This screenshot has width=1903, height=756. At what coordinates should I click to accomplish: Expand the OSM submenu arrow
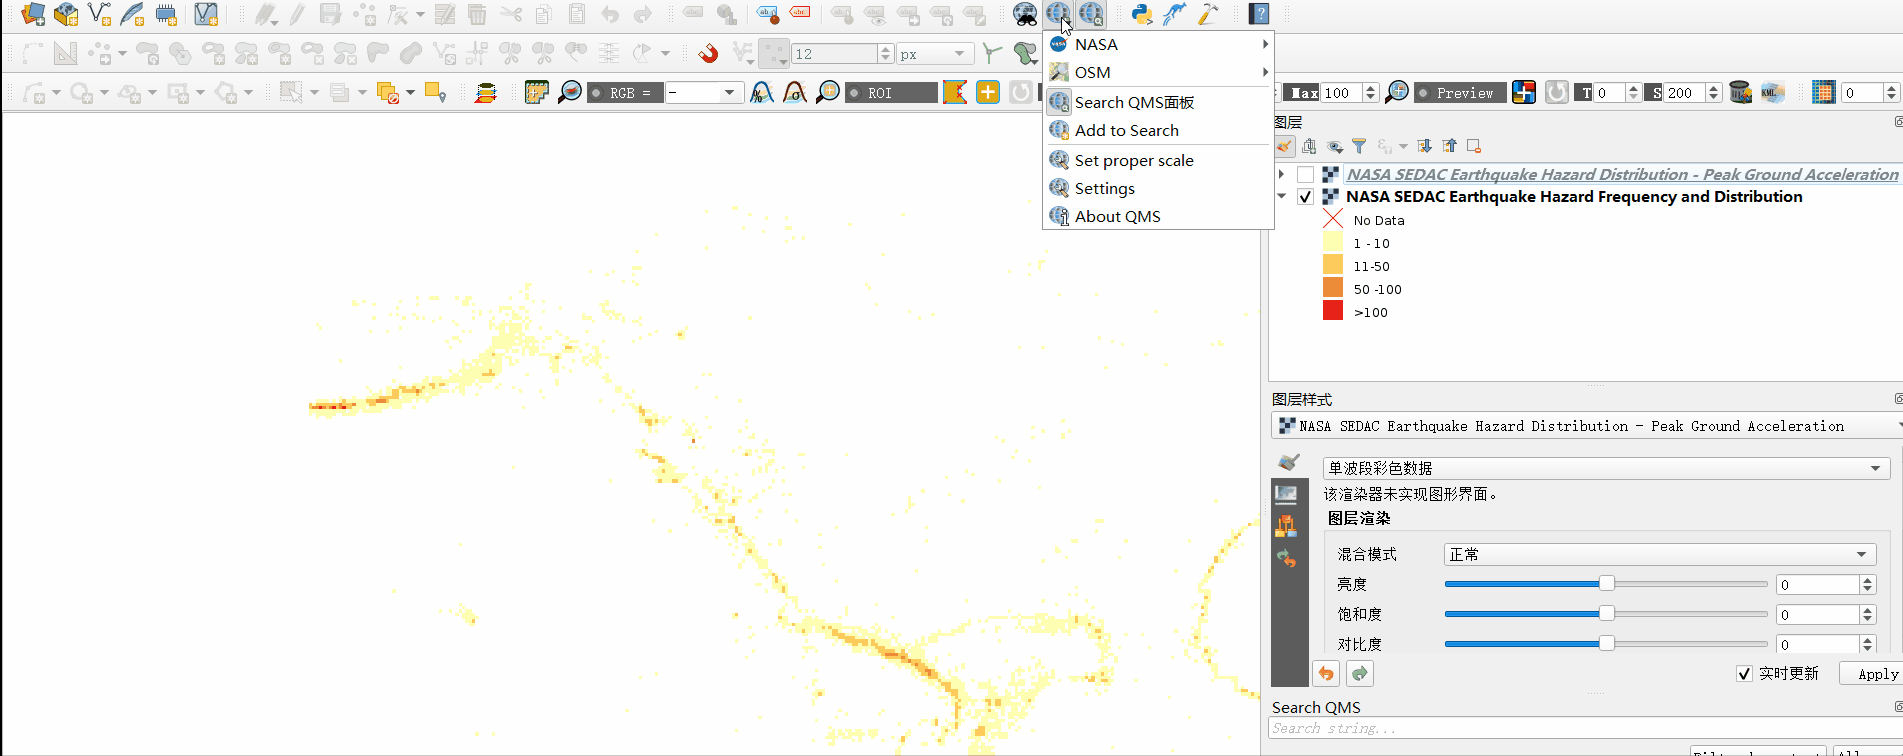(1265, 72)
